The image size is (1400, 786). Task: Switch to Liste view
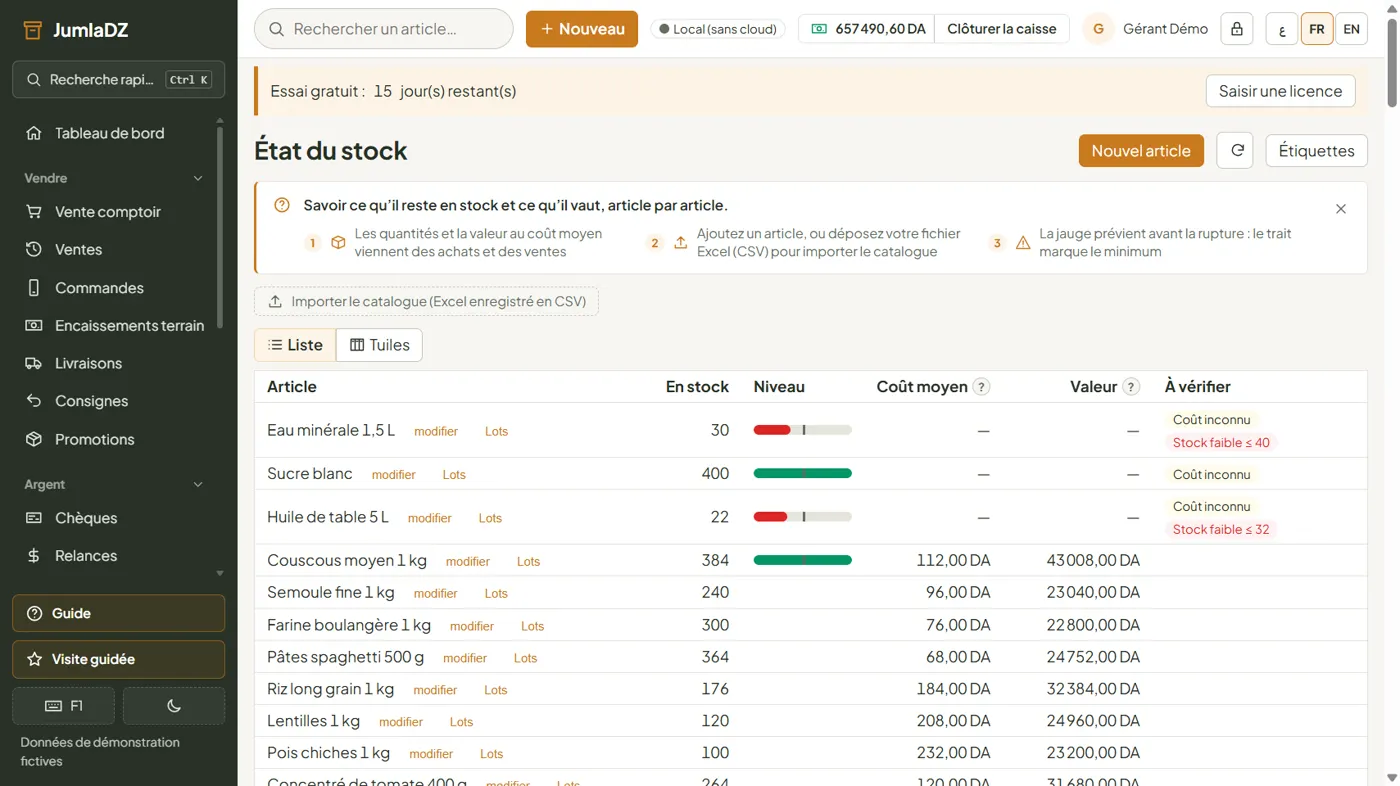click(x=295, y=345)
